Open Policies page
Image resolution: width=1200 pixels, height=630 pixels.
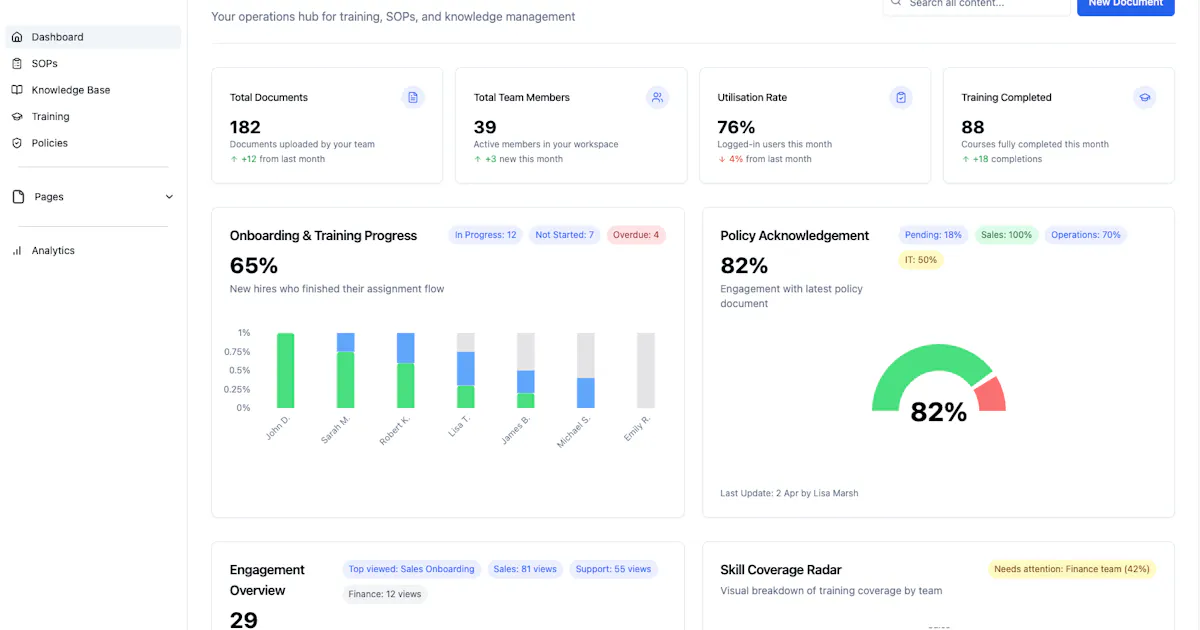pyautogui.click(x=93, y=143)
